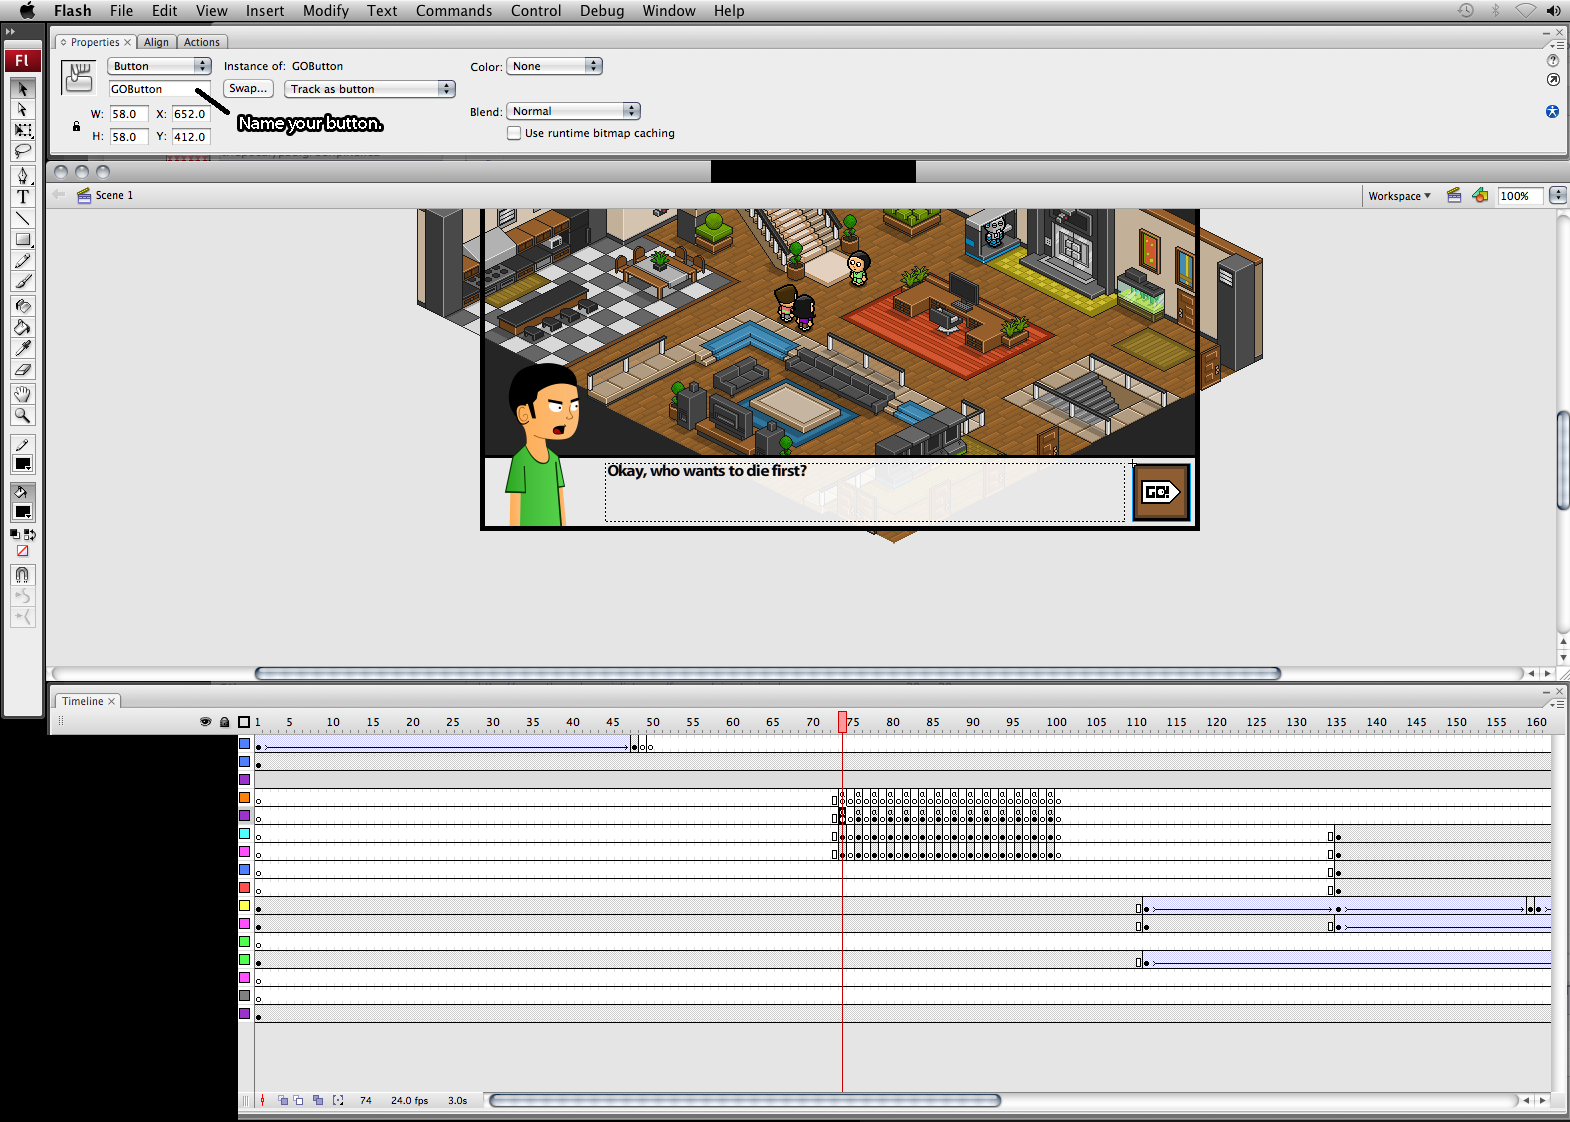
Task: Open the symbol type Button dropdown
Action: click(x=159, y=66)
